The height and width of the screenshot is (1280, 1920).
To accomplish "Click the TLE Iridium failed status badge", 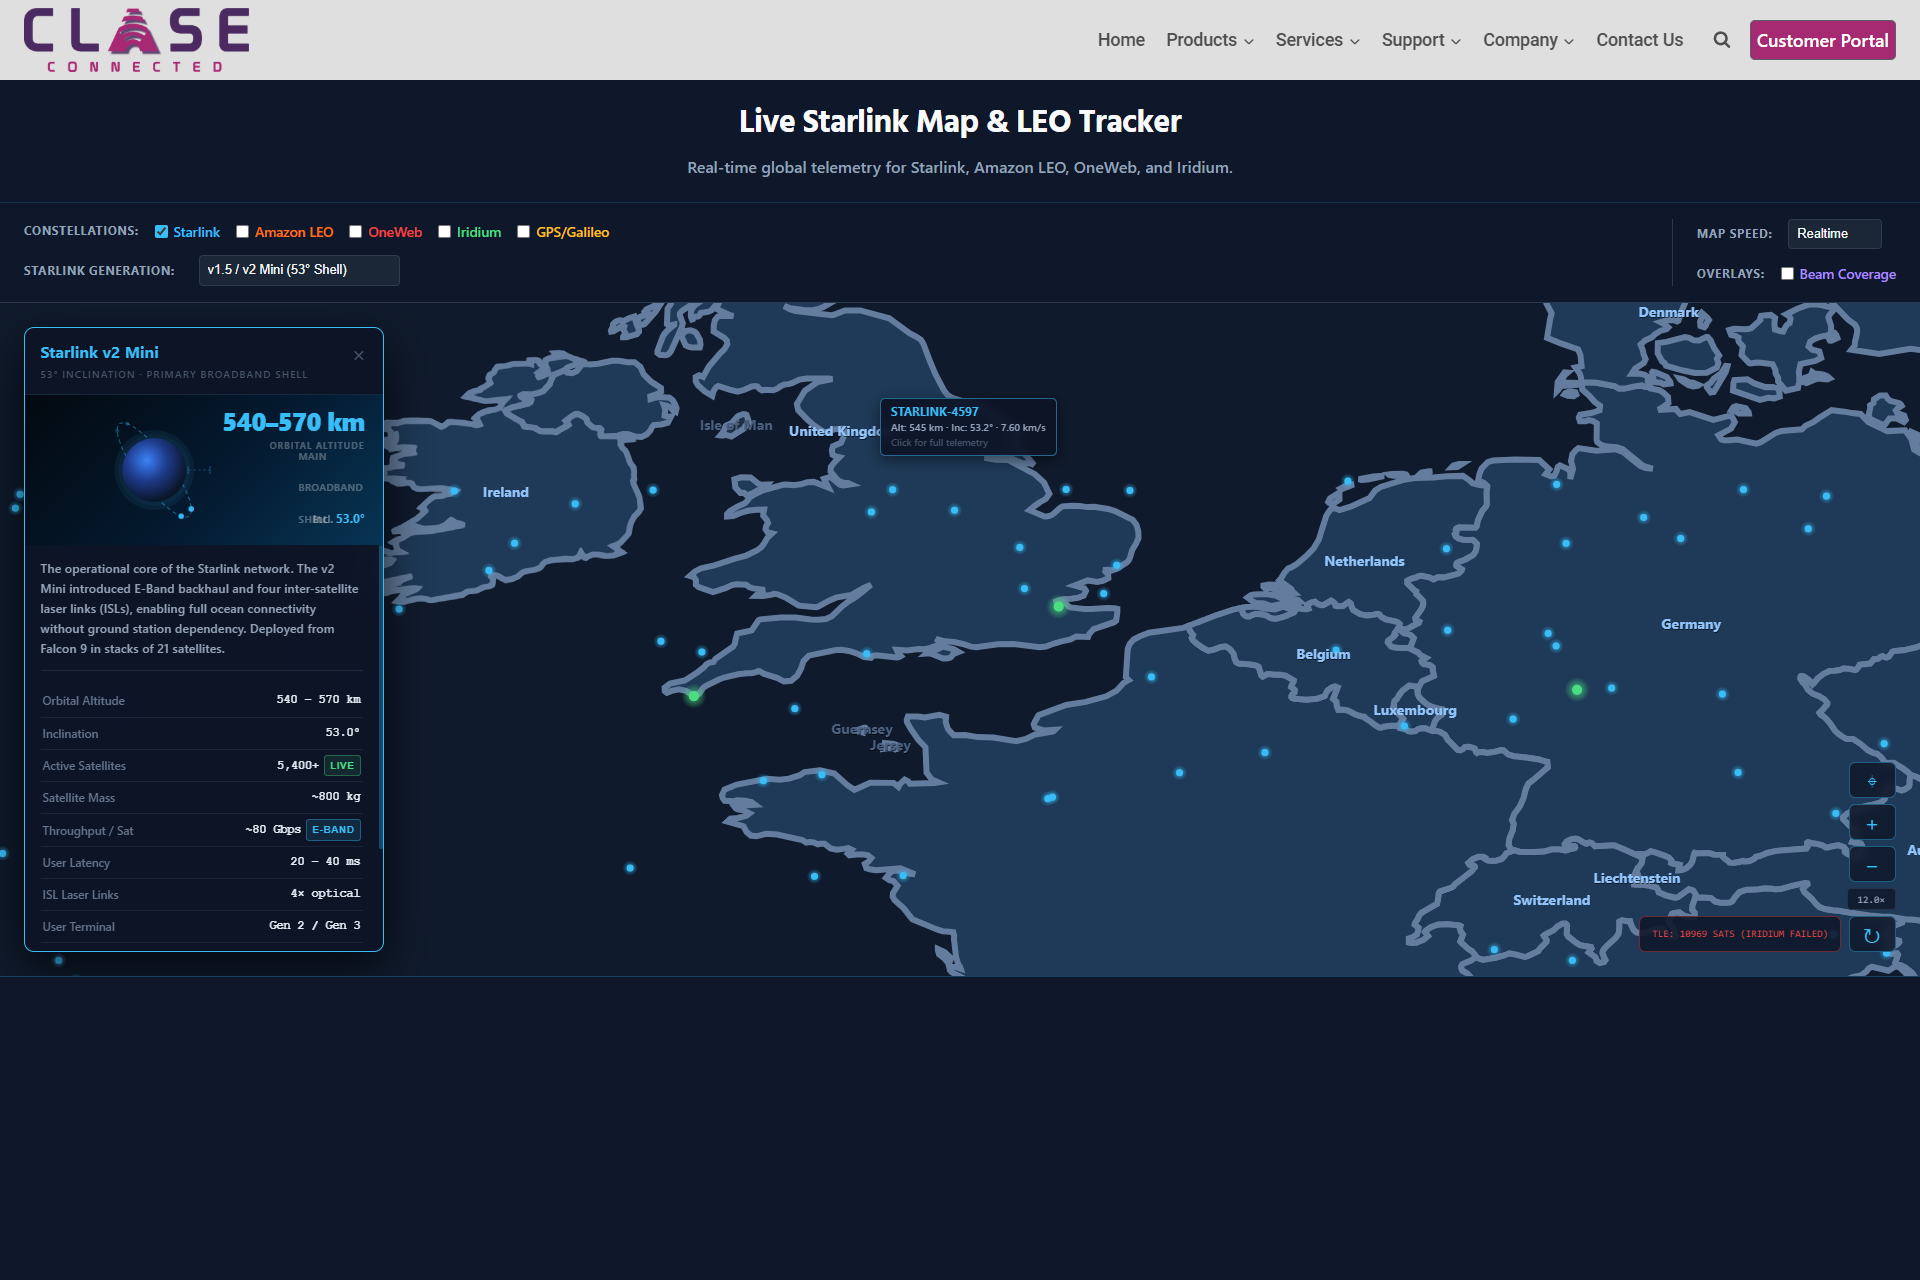I will click(1739, 934).
